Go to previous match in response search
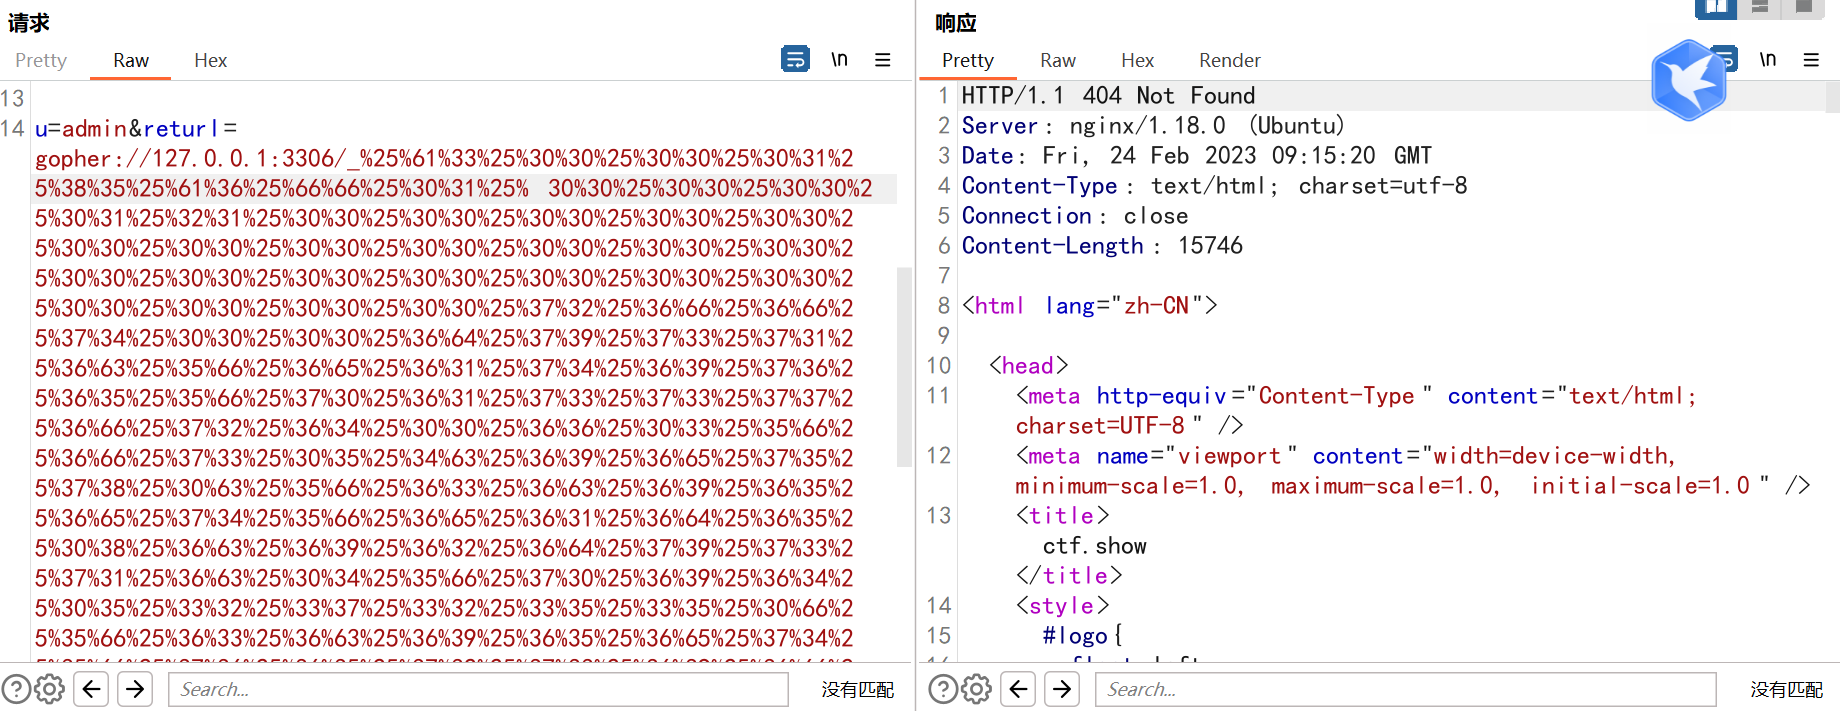The width and height of the screenshot is (1841, 711). [1019, 689]
